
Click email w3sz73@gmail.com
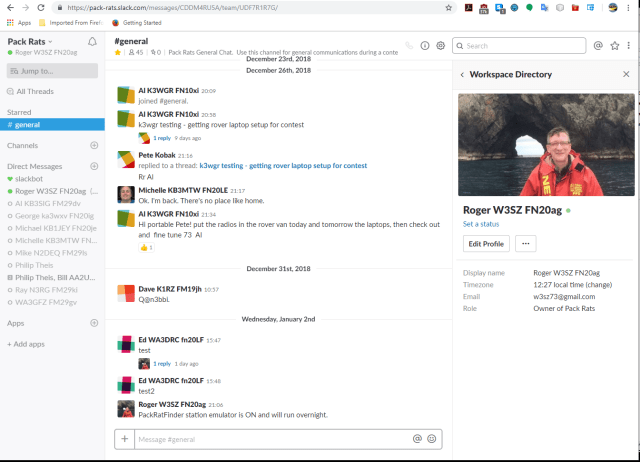click(x=564, y=297)
